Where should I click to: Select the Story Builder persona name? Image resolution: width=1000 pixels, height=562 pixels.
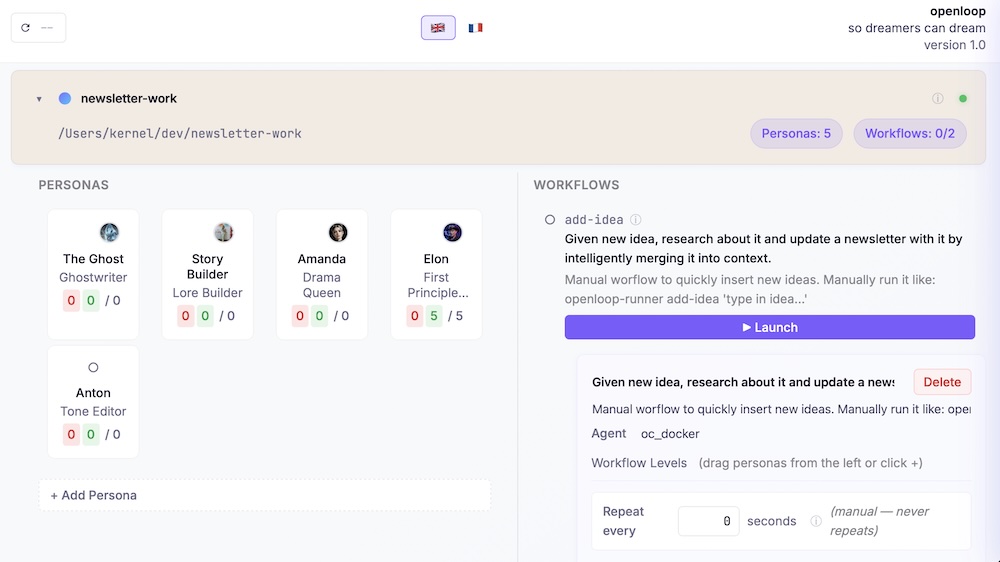pos(207,267)
